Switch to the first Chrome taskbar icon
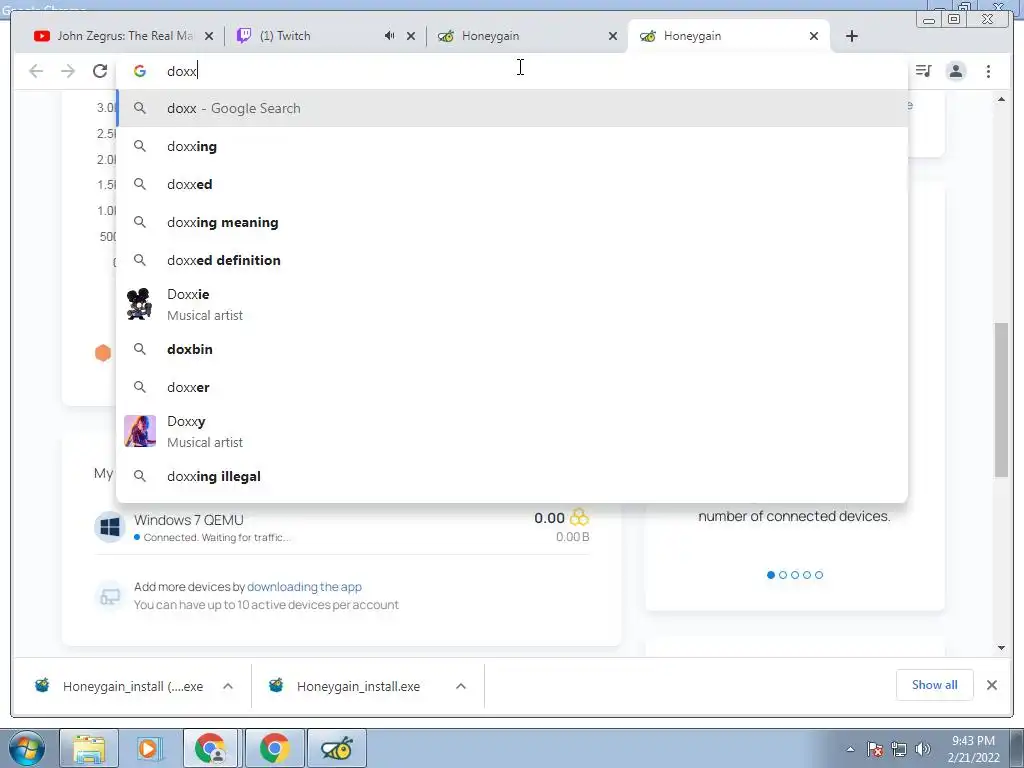Image resolution: width=1024 pixels, height=768 pixels. (x=210, y=748)
